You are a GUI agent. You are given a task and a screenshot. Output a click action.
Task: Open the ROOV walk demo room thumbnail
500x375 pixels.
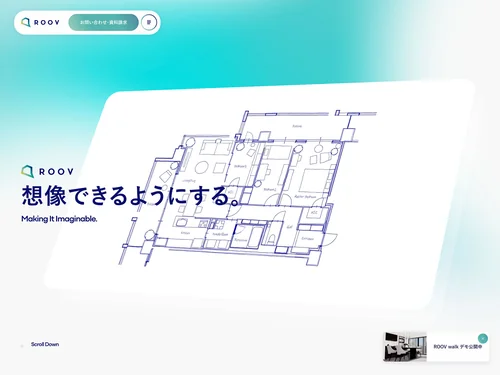pyautogui.click(x=405, y=347)
